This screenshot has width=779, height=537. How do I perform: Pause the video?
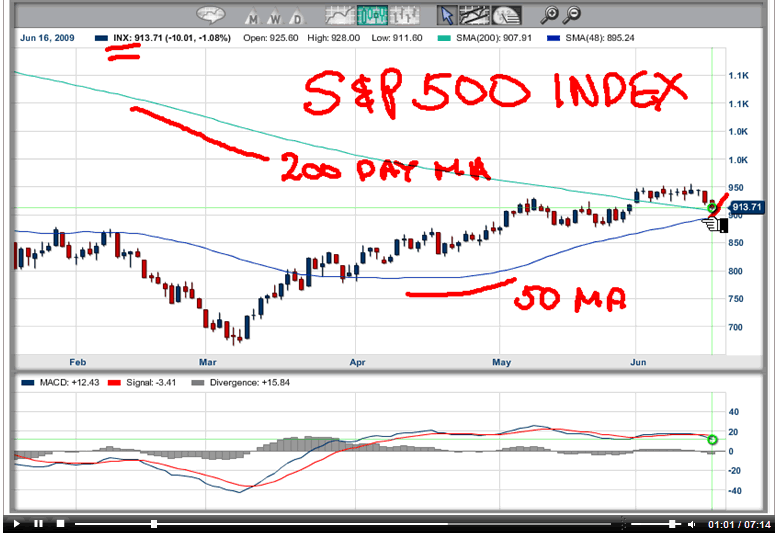[x=38, y=524]
